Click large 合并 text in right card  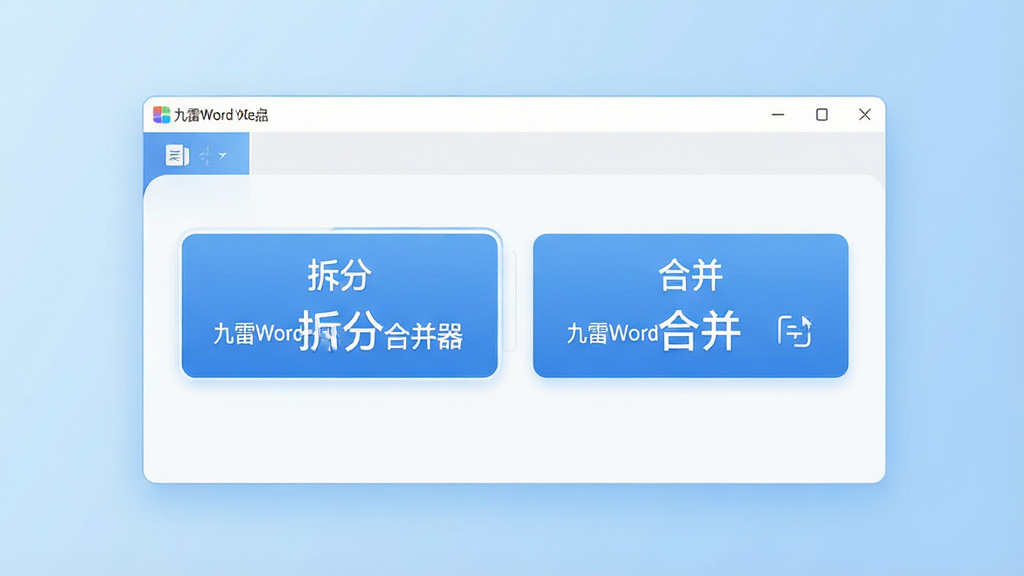point(699,330)
